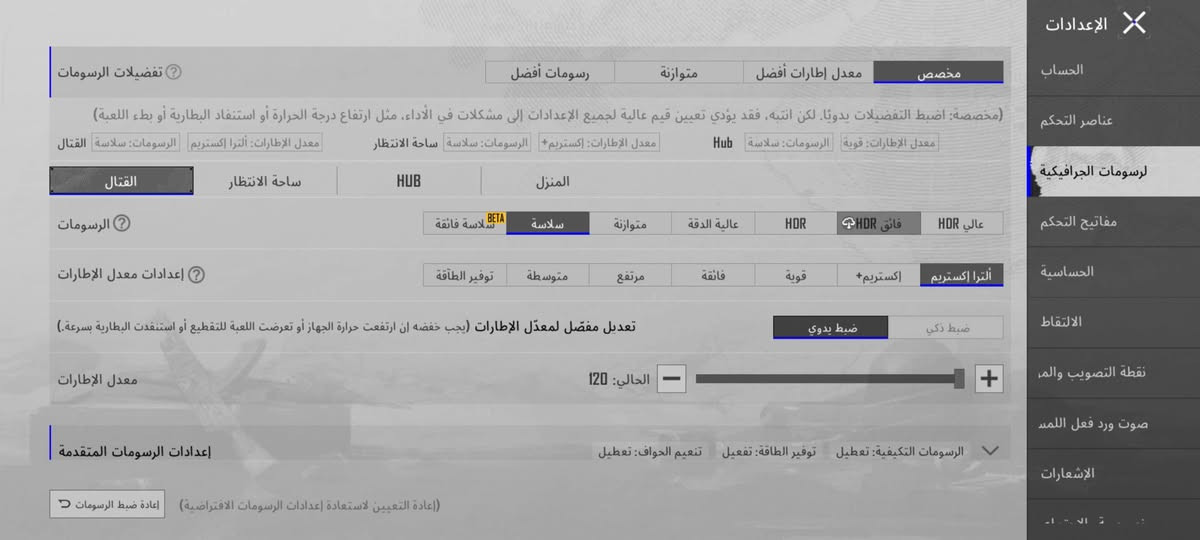Open نقطة التصويب settings category
1200x540 pixels.
click(x=1114, y=373)
